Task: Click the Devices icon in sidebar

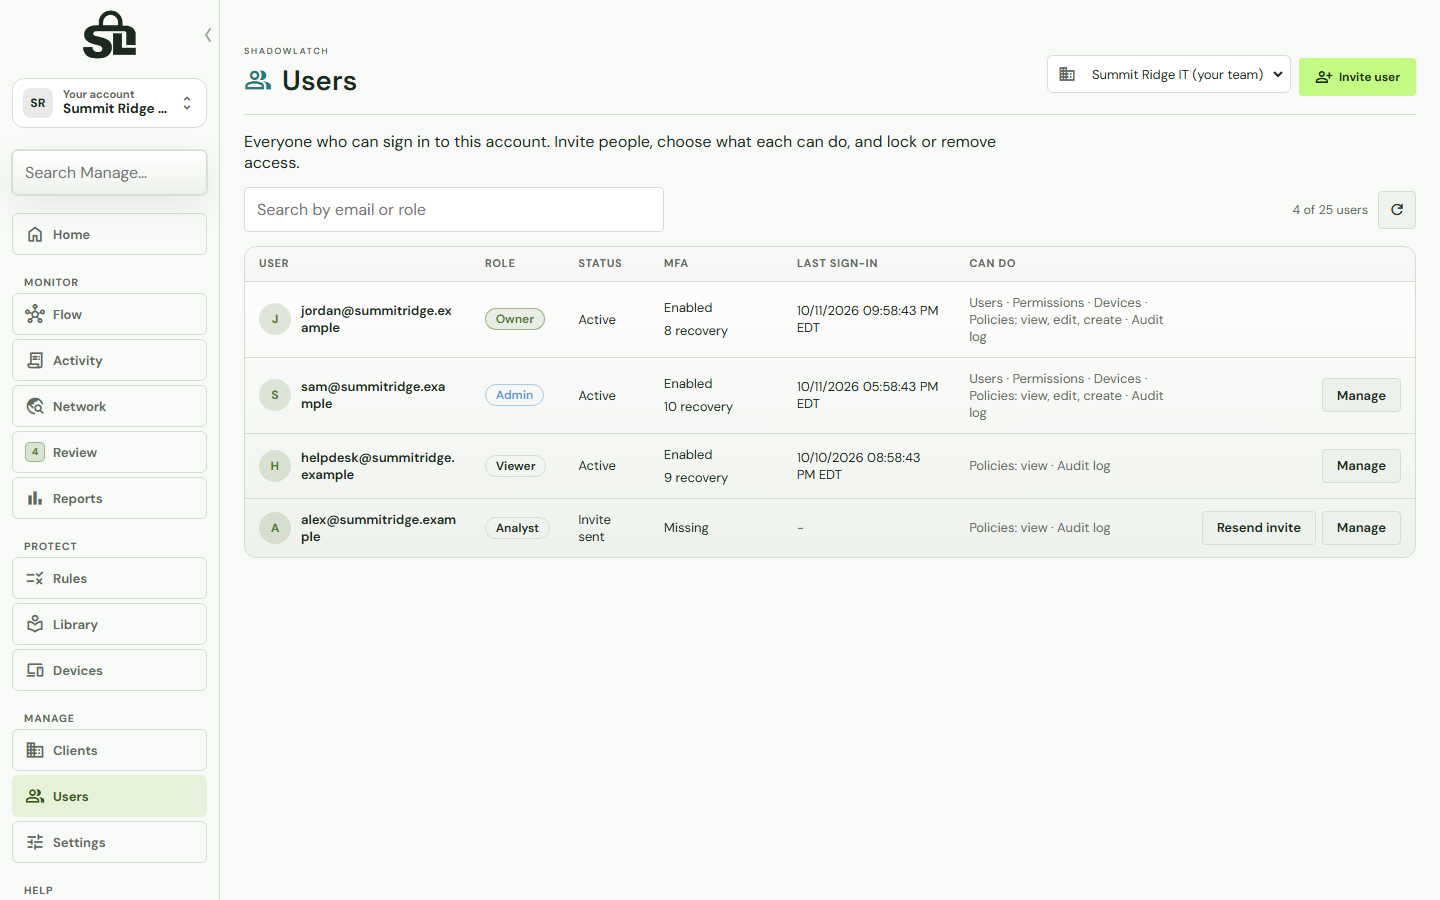Action: 35,670
